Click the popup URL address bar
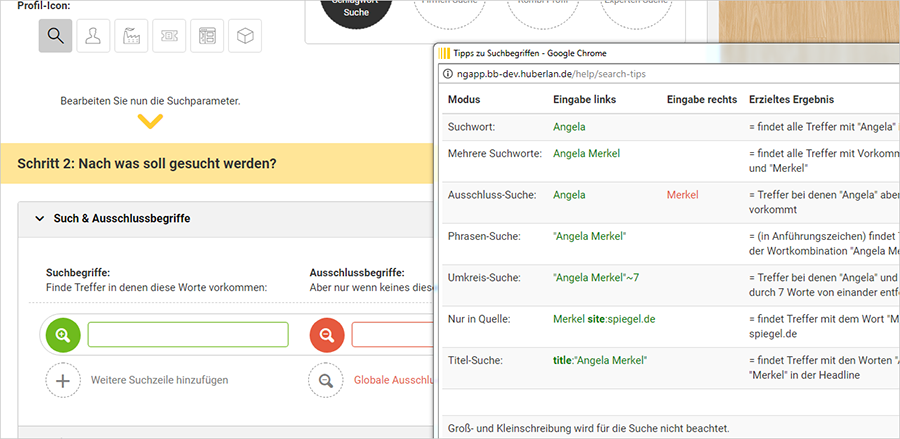 [x=560, y=74]
